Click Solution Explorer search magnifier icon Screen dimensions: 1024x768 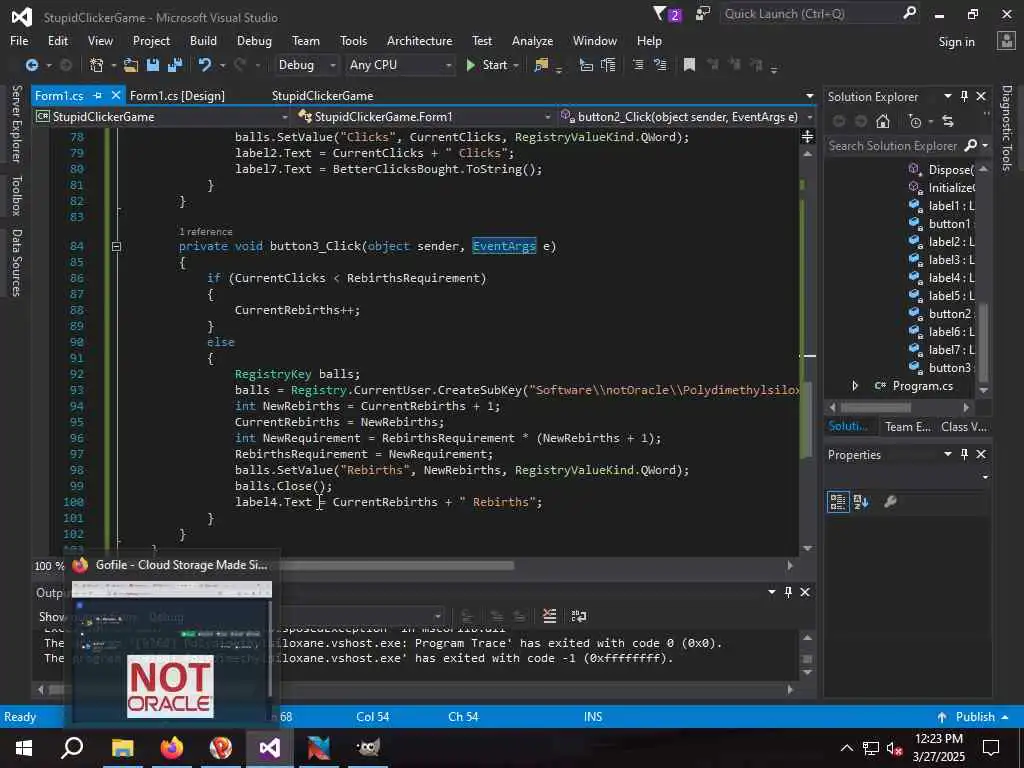click(x=970, y=146)
